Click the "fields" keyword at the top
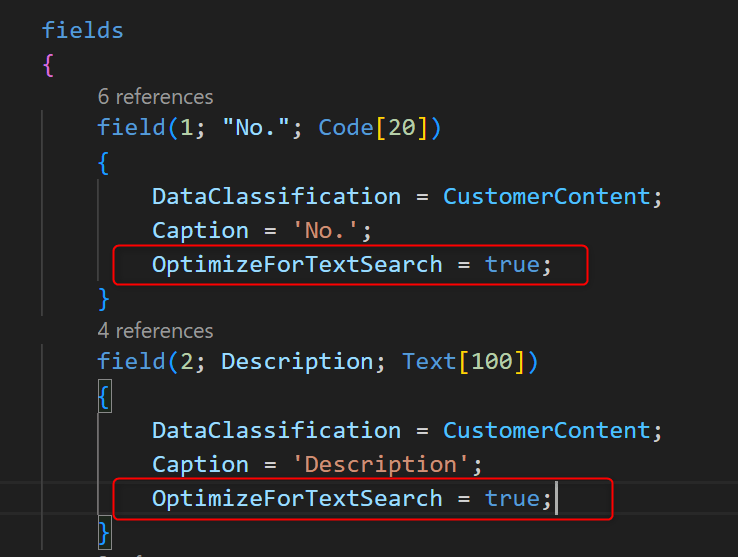 82,30
